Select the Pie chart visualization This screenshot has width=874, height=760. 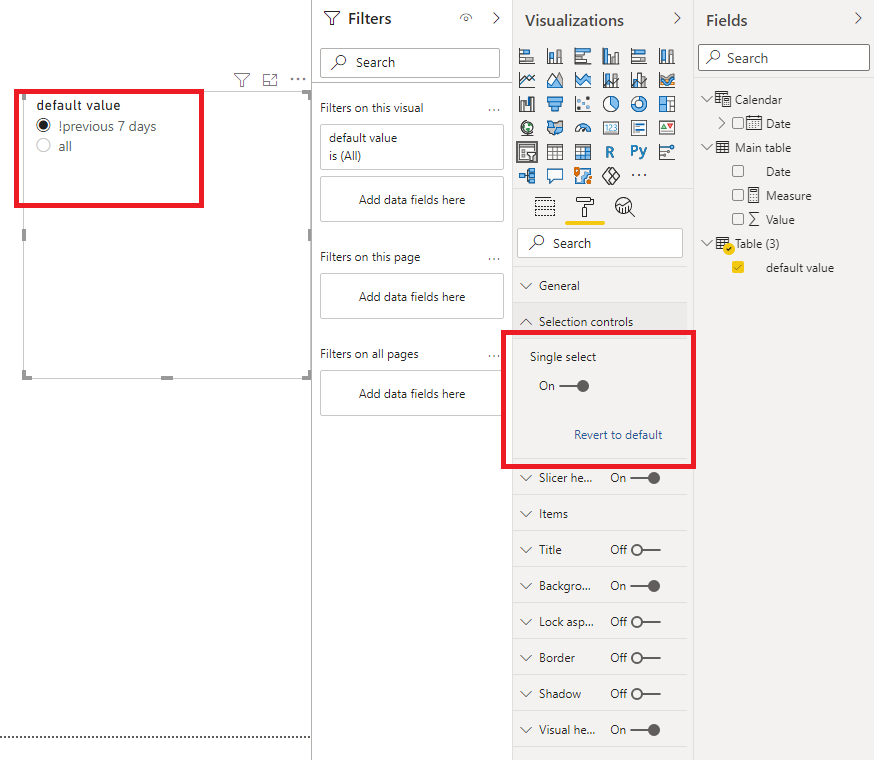pos(611,104)
